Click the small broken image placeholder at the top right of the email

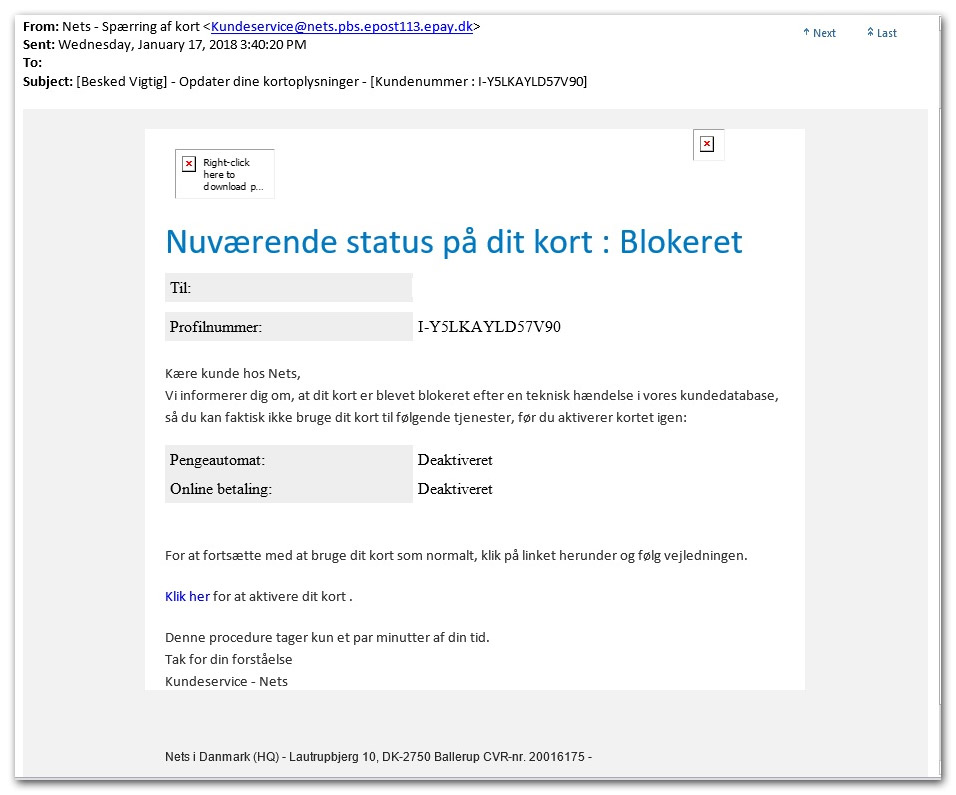click(708, 144)
